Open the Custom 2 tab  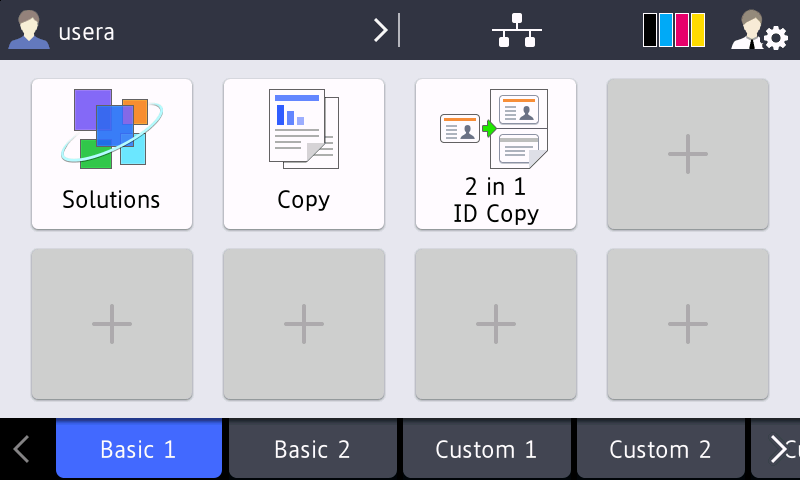pyautogui.click(x=660, y=449)
